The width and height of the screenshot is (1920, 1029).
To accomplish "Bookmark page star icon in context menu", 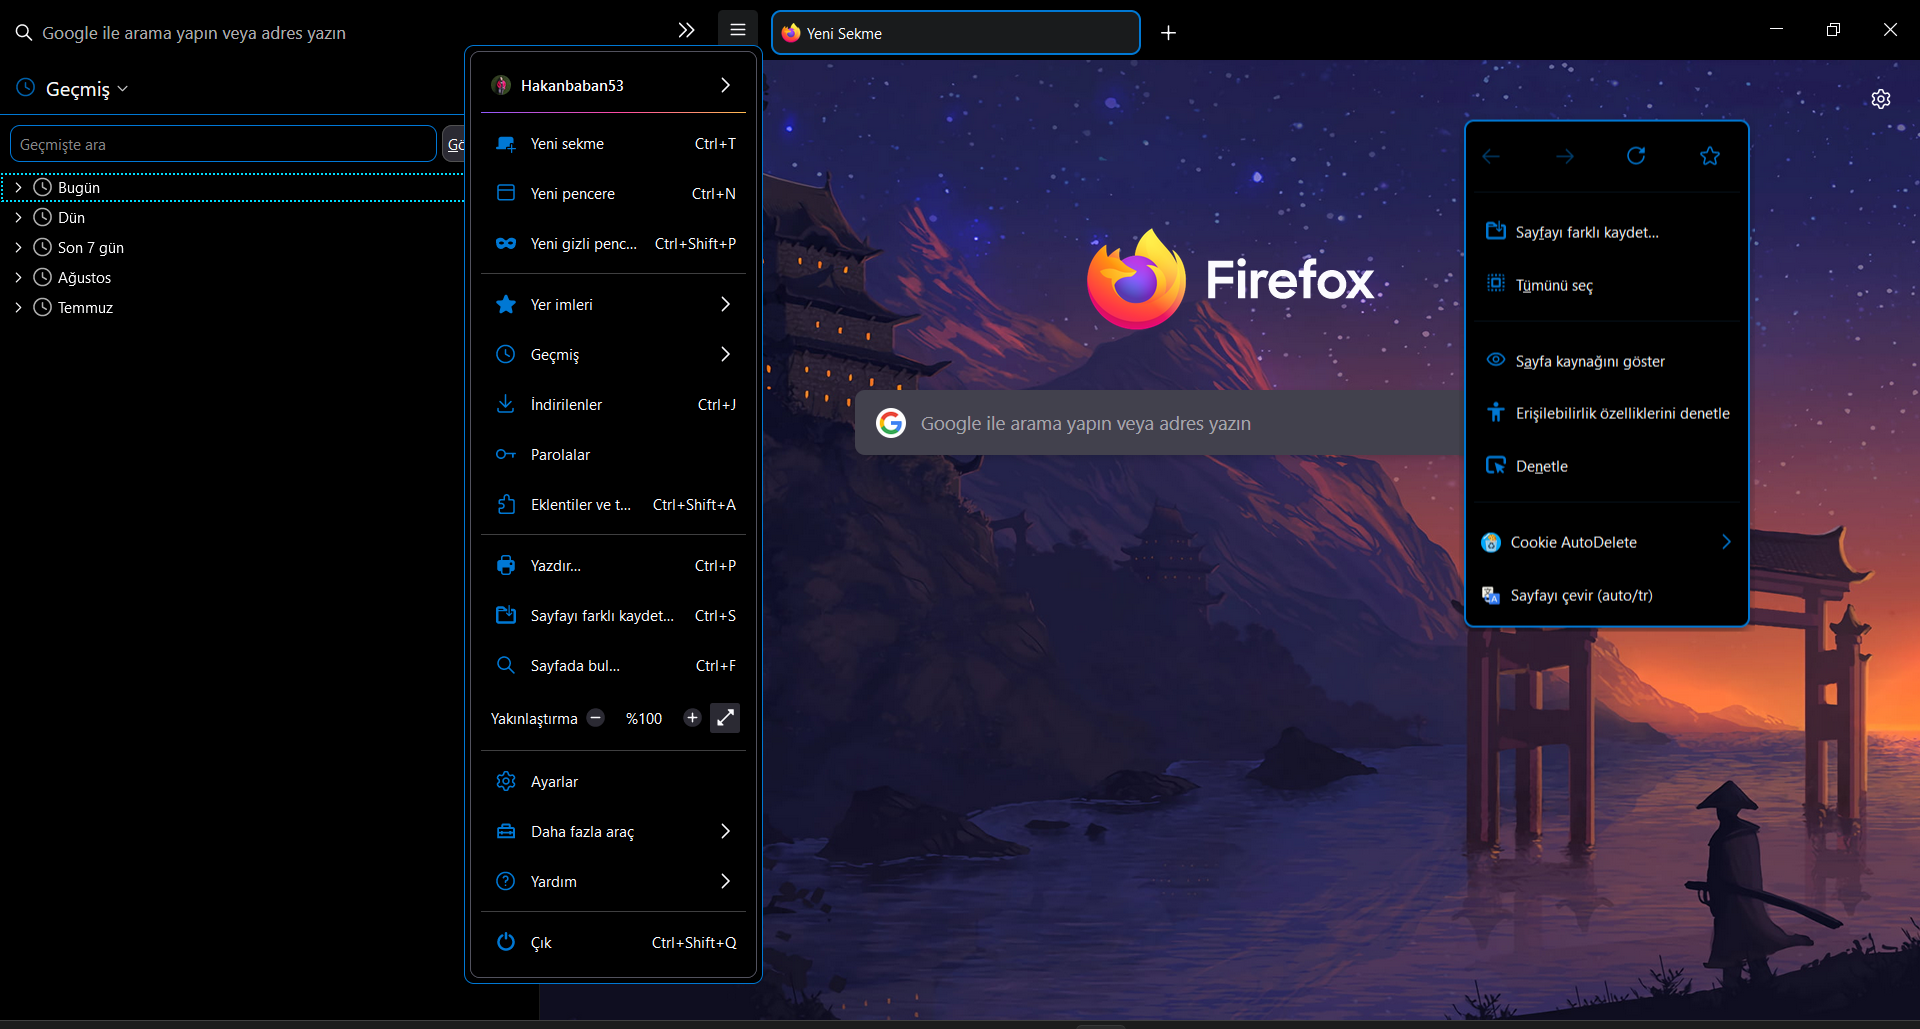I will (x=1710, y=156).
